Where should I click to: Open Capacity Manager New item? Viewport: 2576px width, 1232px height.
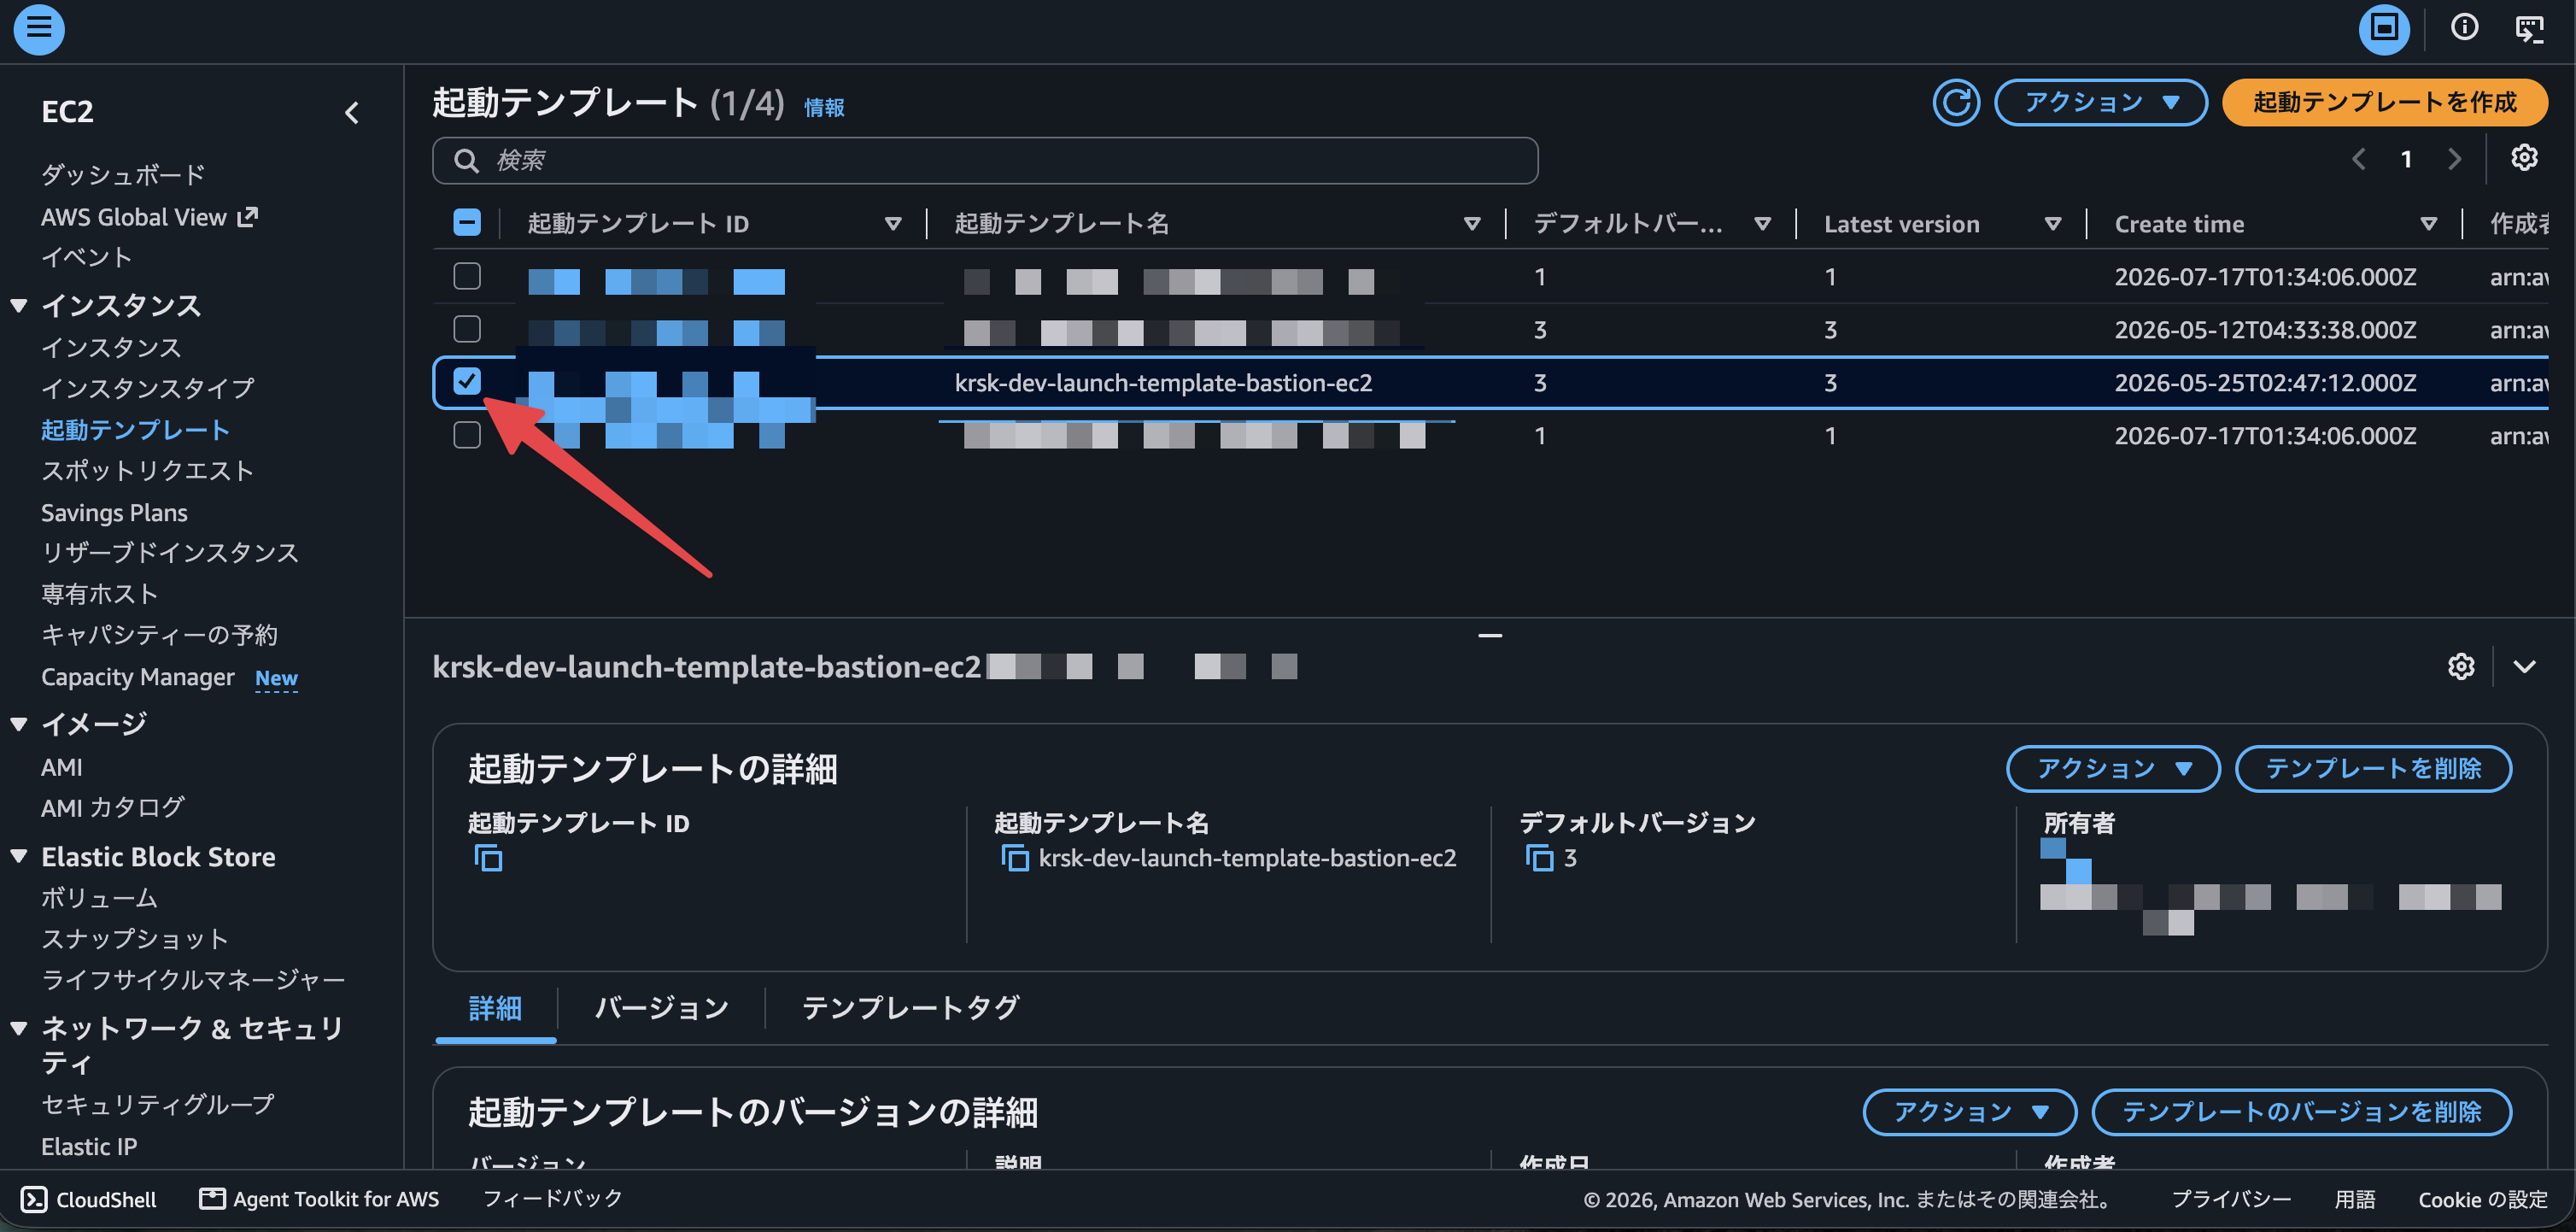pos(169,677)
